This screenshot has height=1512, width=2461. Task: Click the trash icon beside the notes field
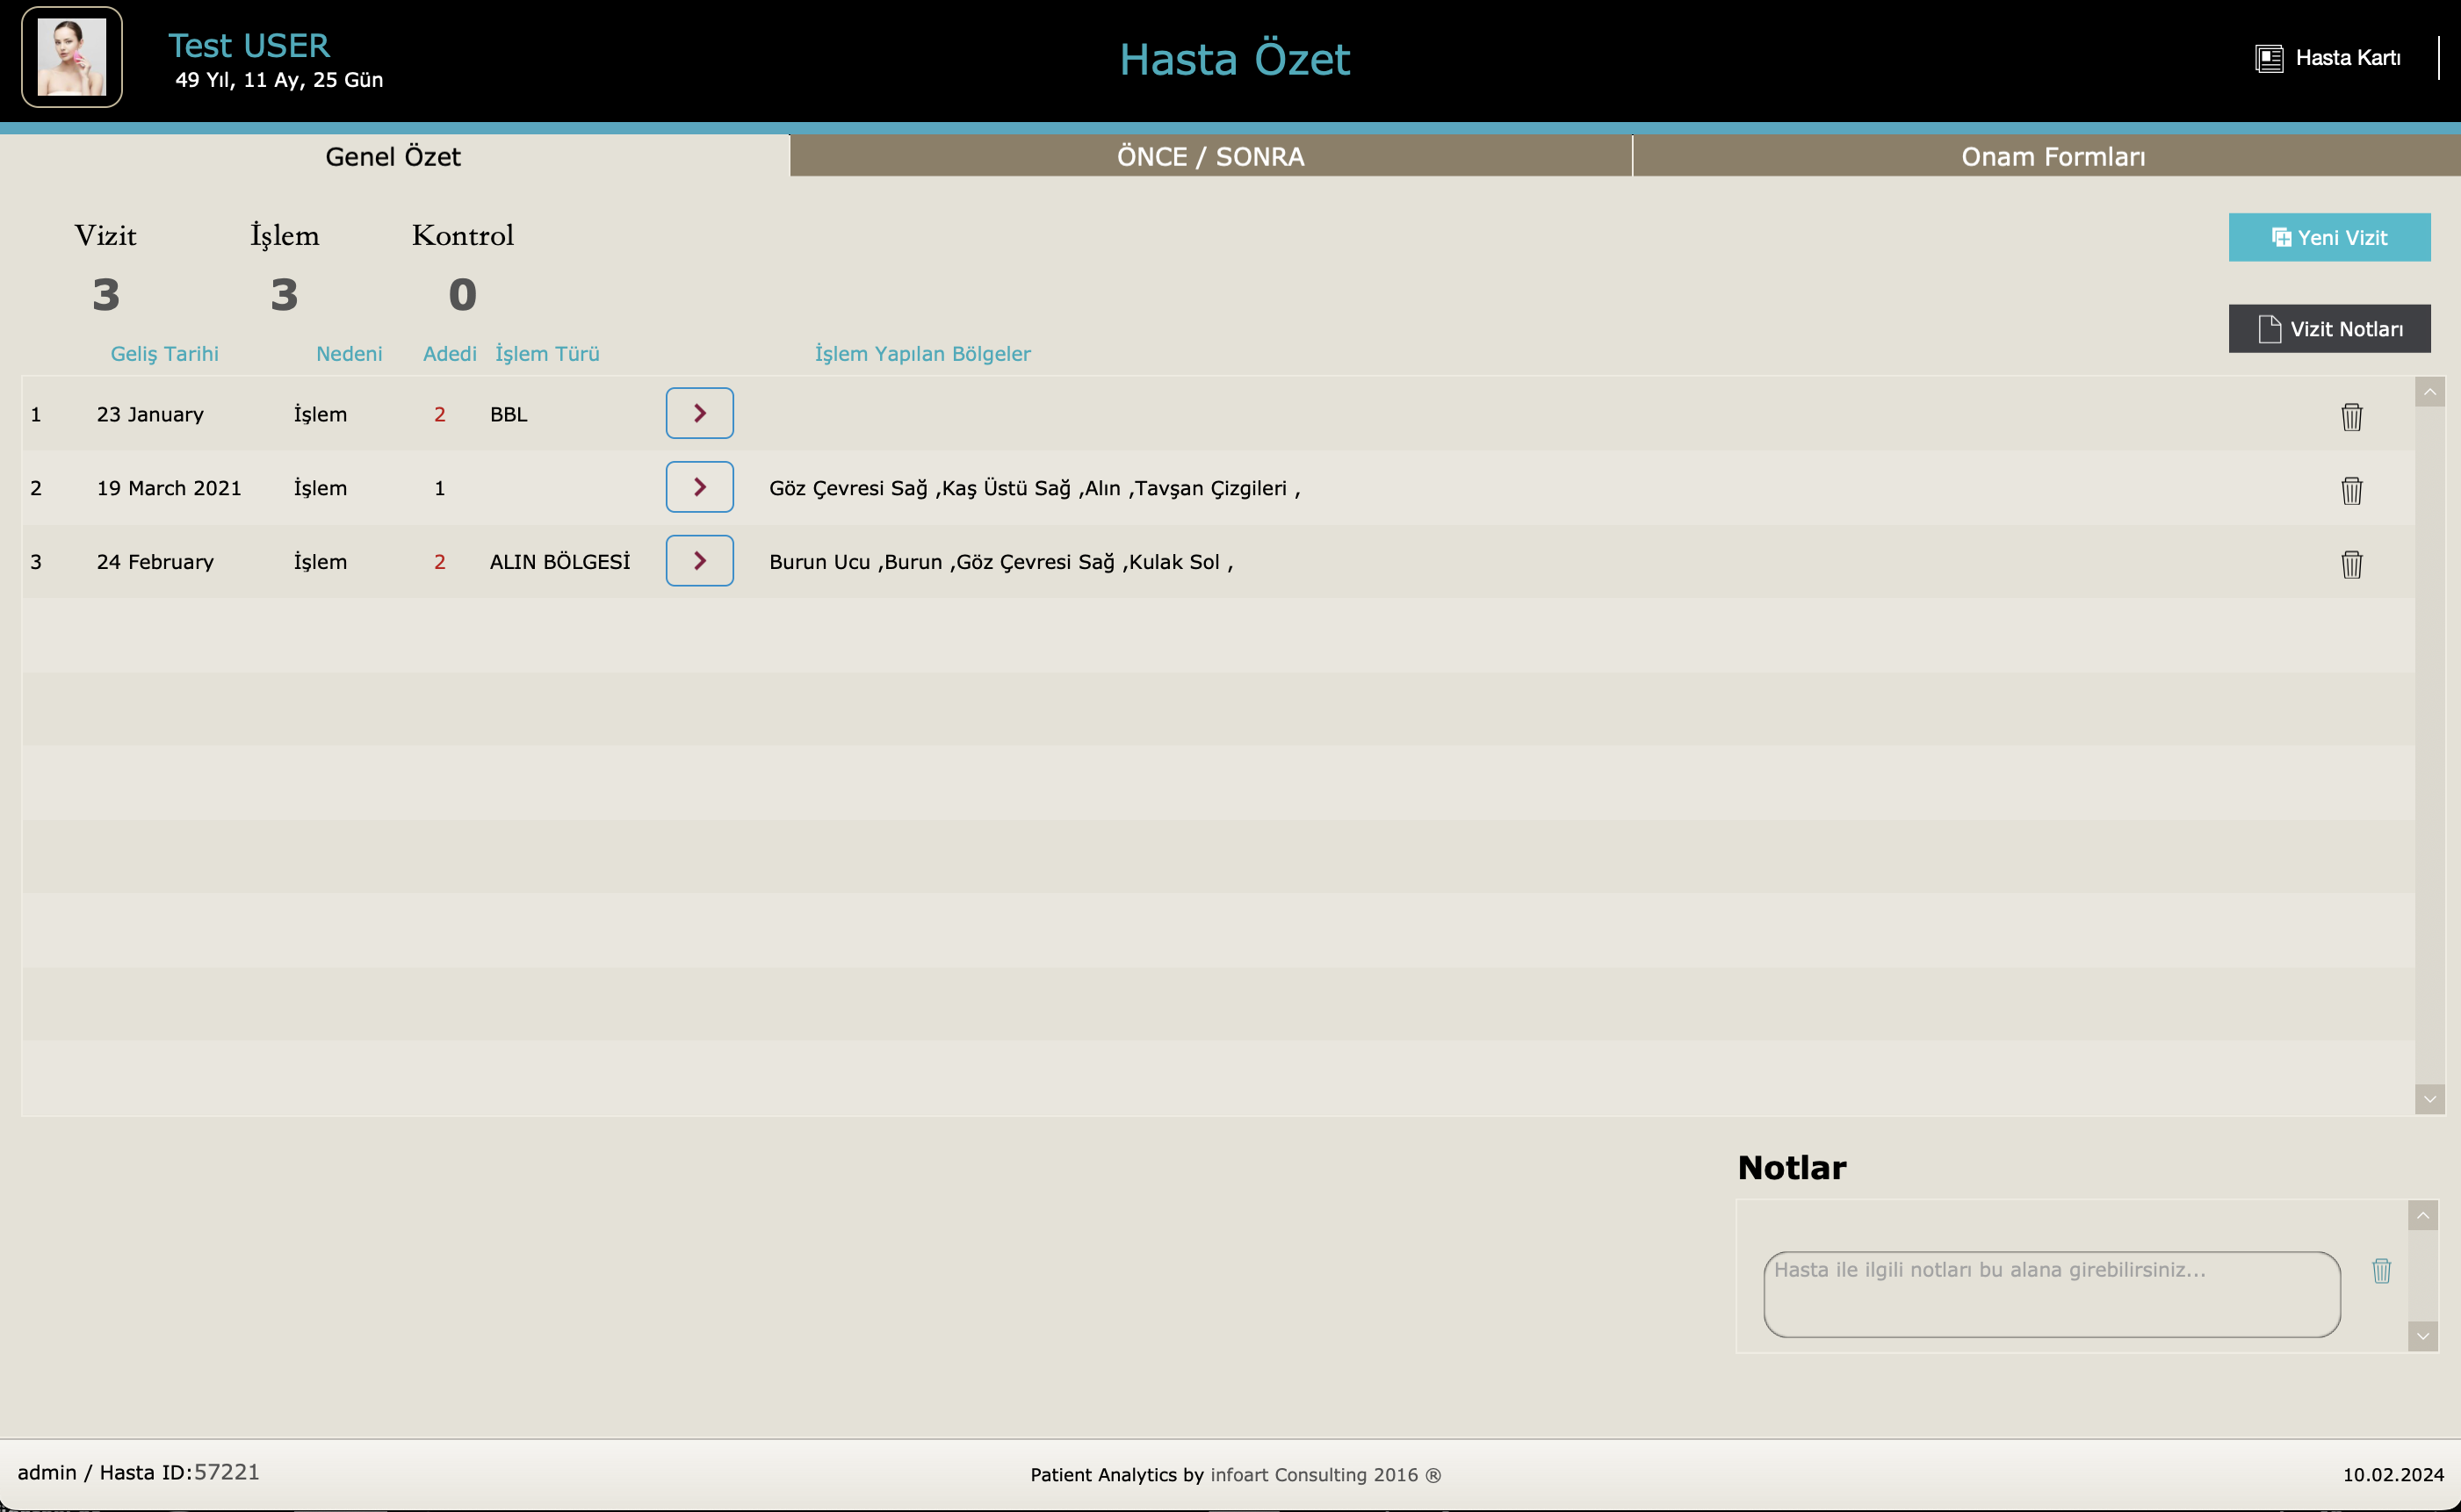pyautogui.click(x=2381, y=1270)
